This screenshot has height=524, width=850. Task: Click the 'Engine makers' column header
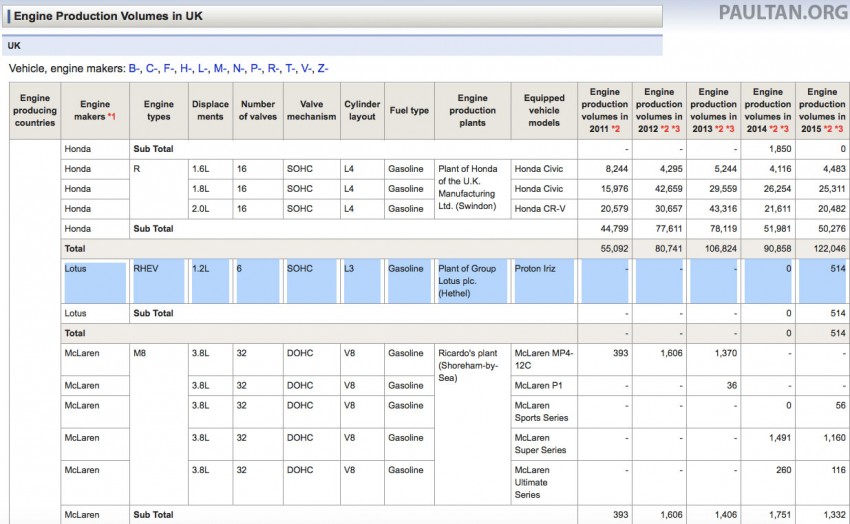[x=95, y=111]
